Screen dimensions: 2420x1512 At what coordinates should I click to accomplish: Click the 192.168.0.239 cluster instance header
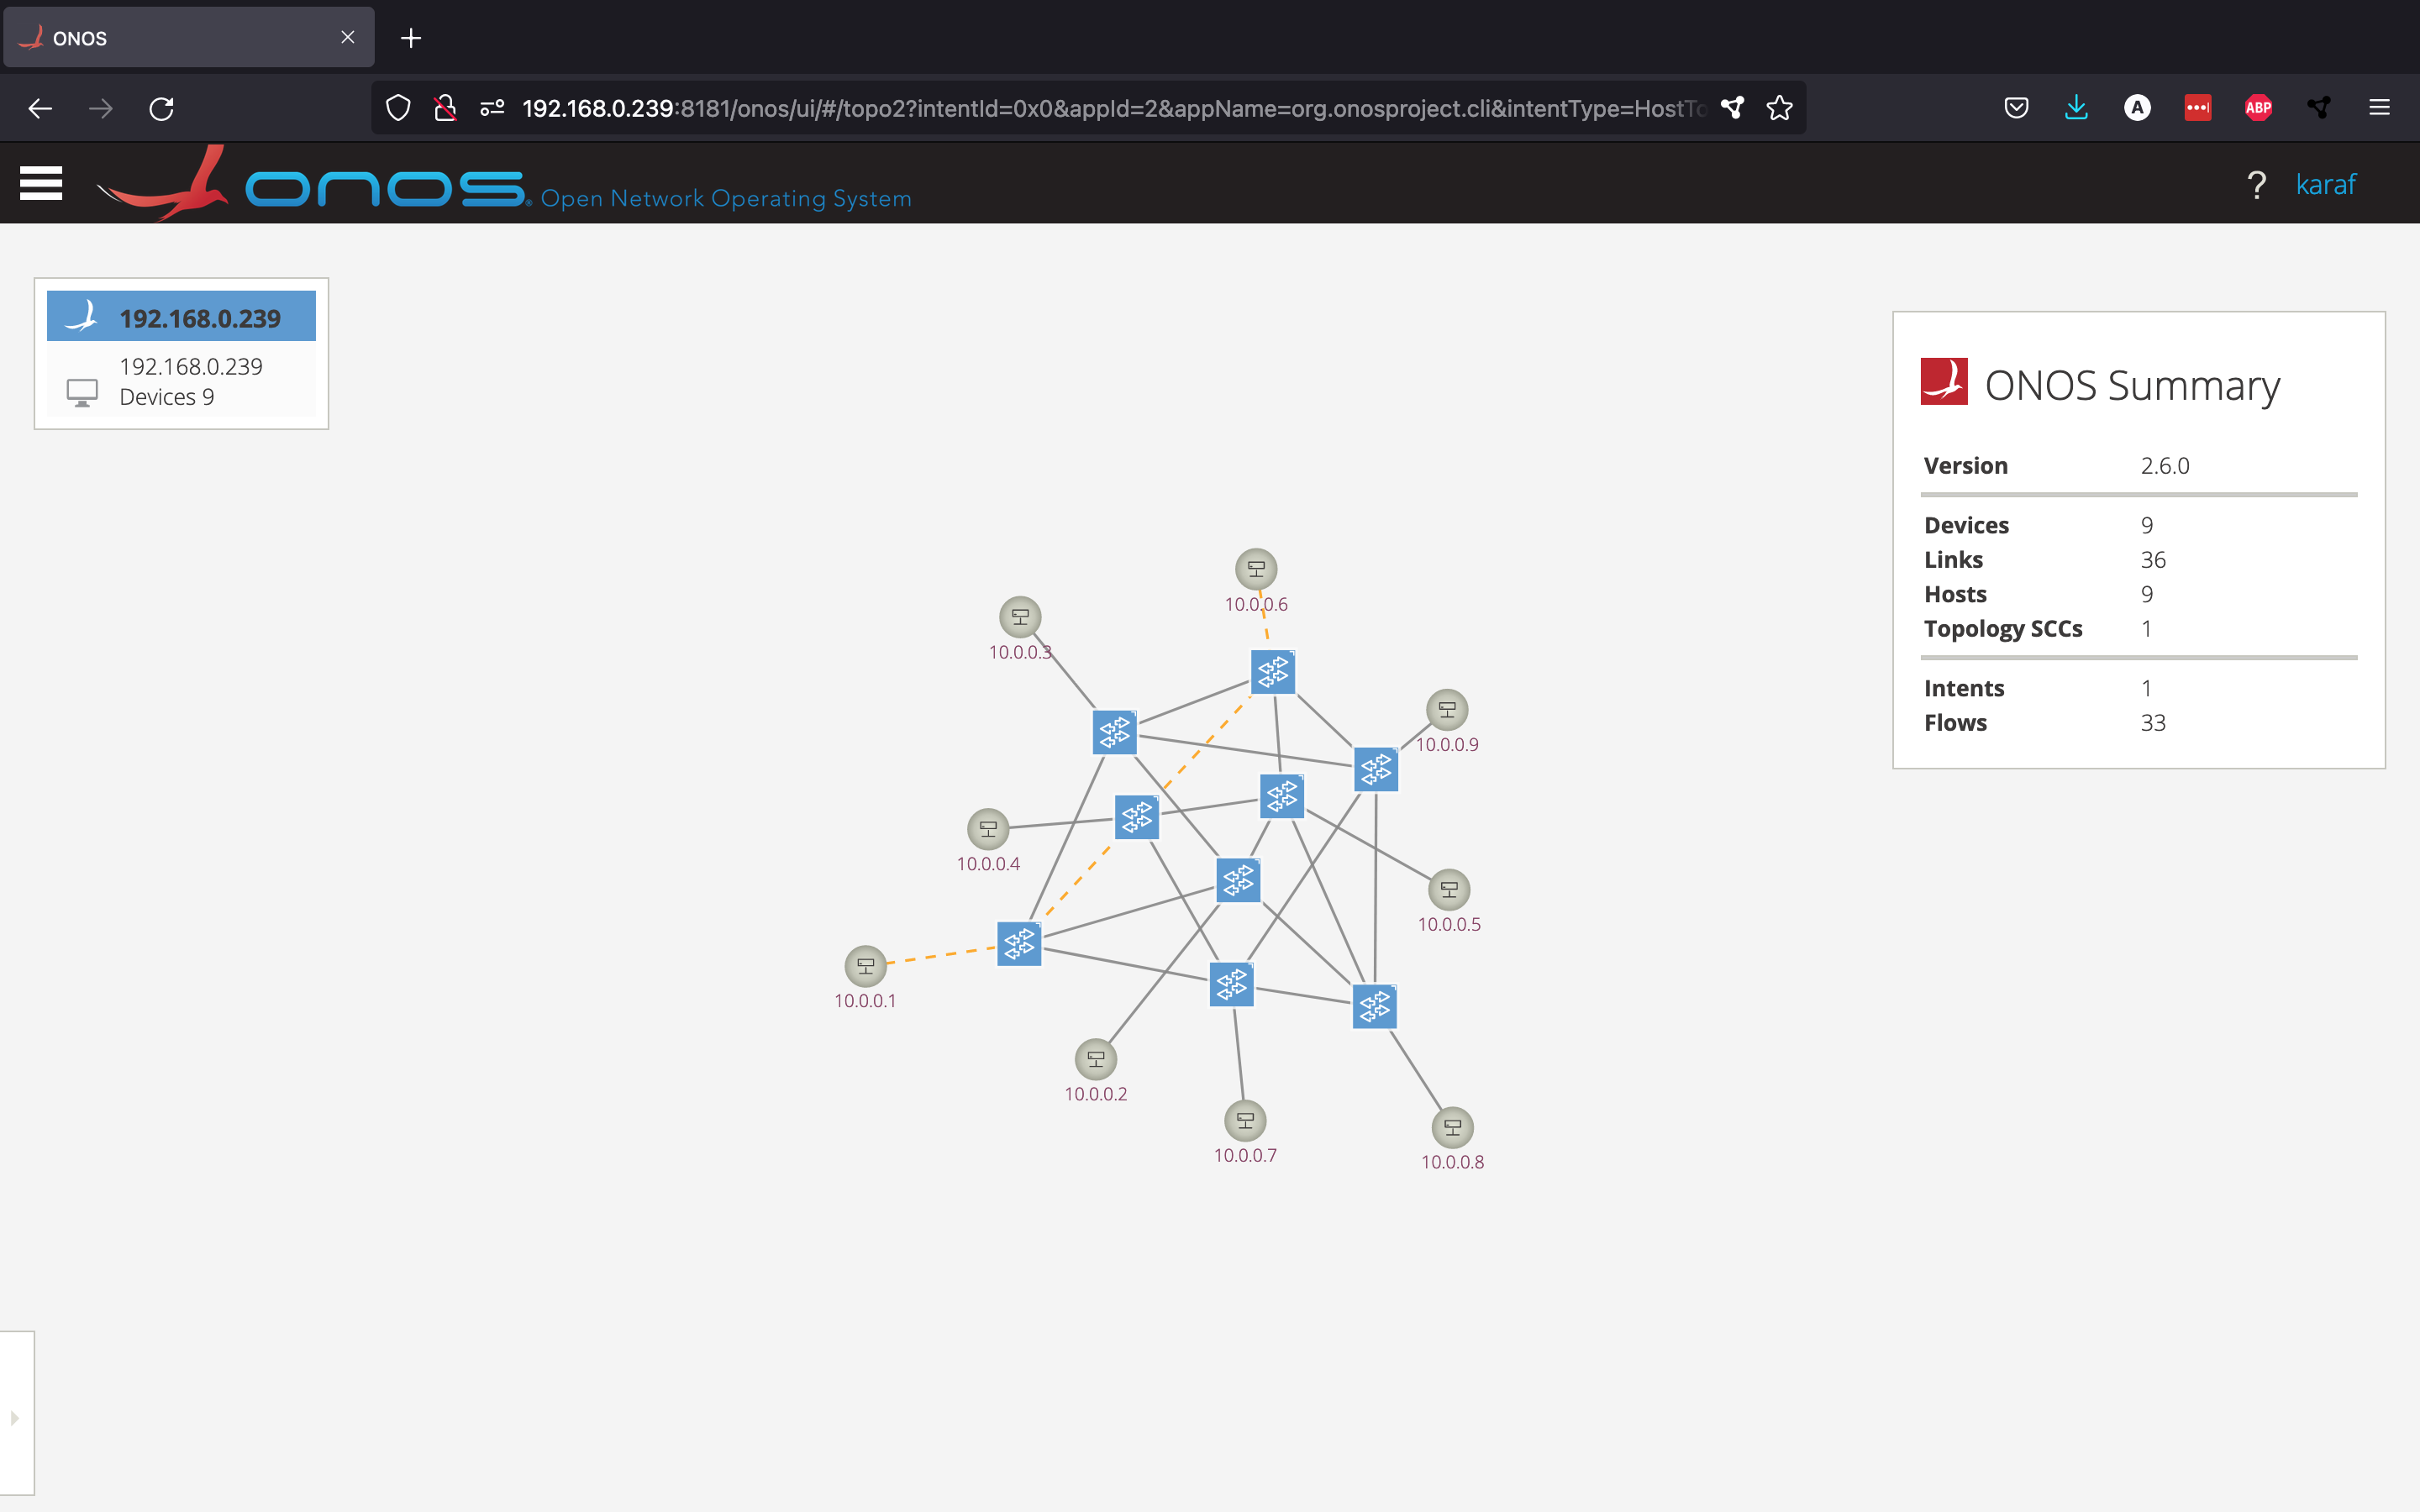click(x=181, y=317)
